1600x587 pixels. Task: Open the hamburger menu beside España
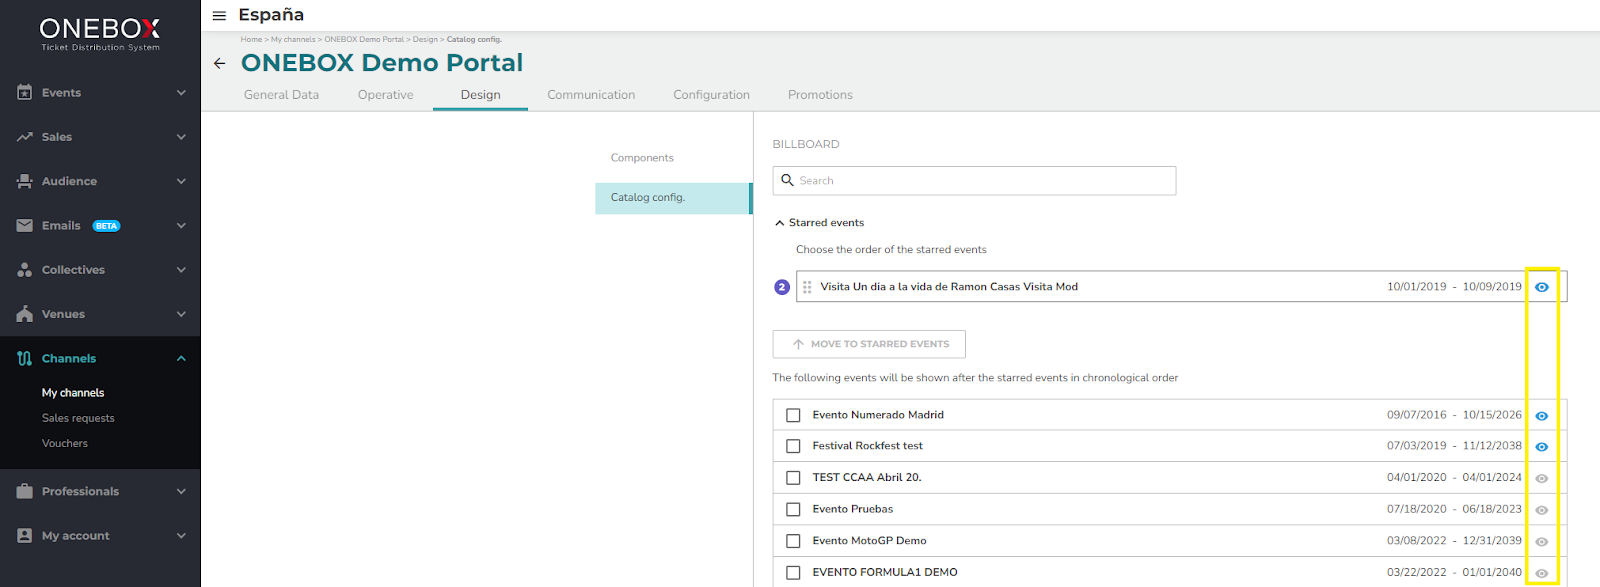coord(219,16)
